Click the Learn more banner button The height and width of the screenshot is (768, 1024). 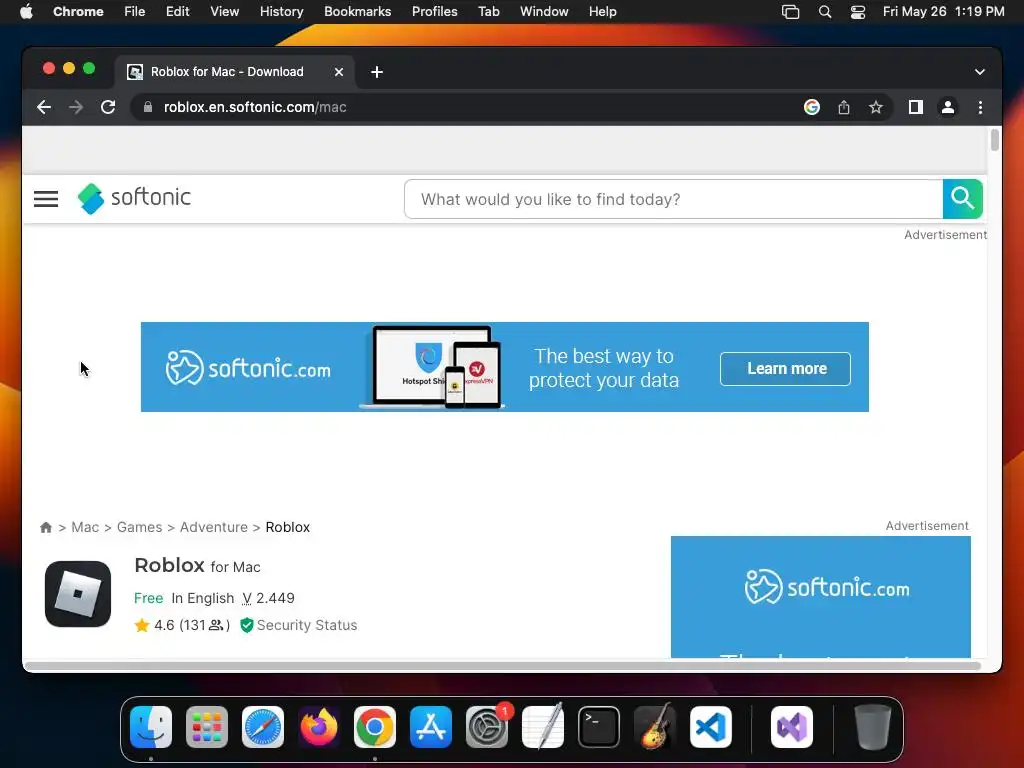point(786,369)
